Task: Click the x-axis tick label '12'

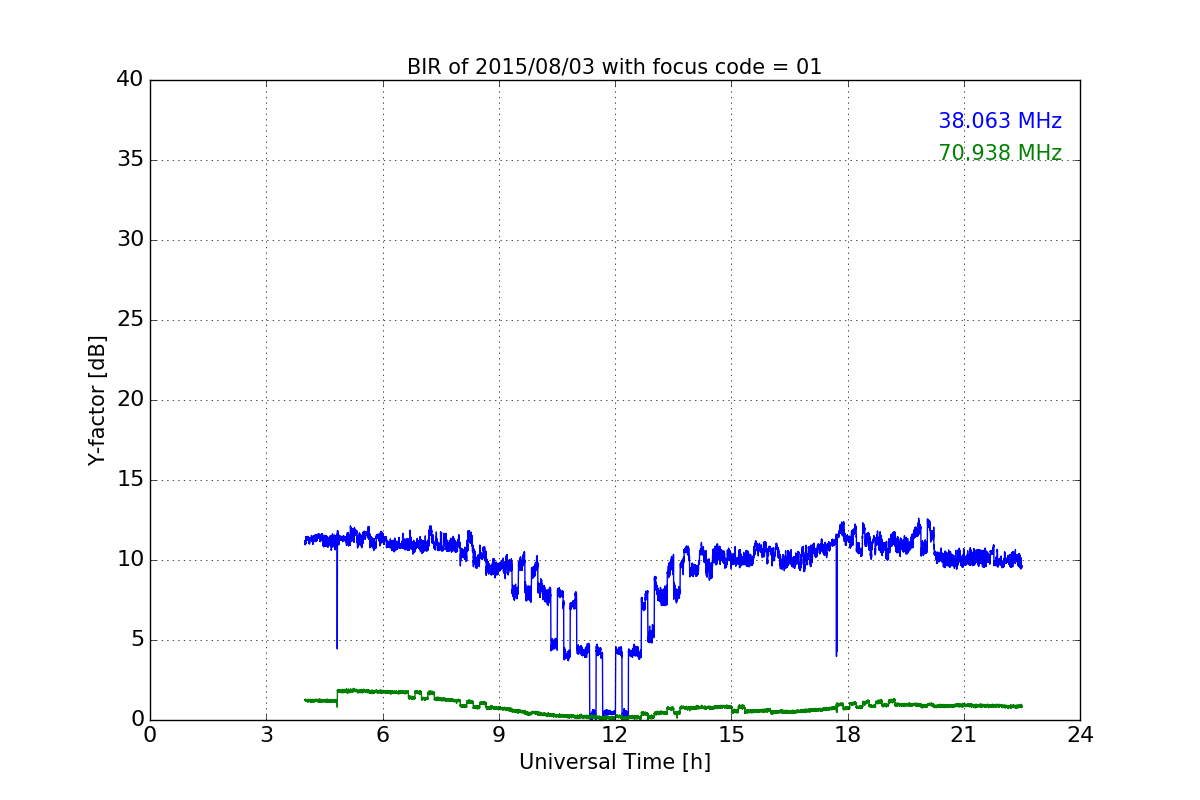Action: [615, 735]
